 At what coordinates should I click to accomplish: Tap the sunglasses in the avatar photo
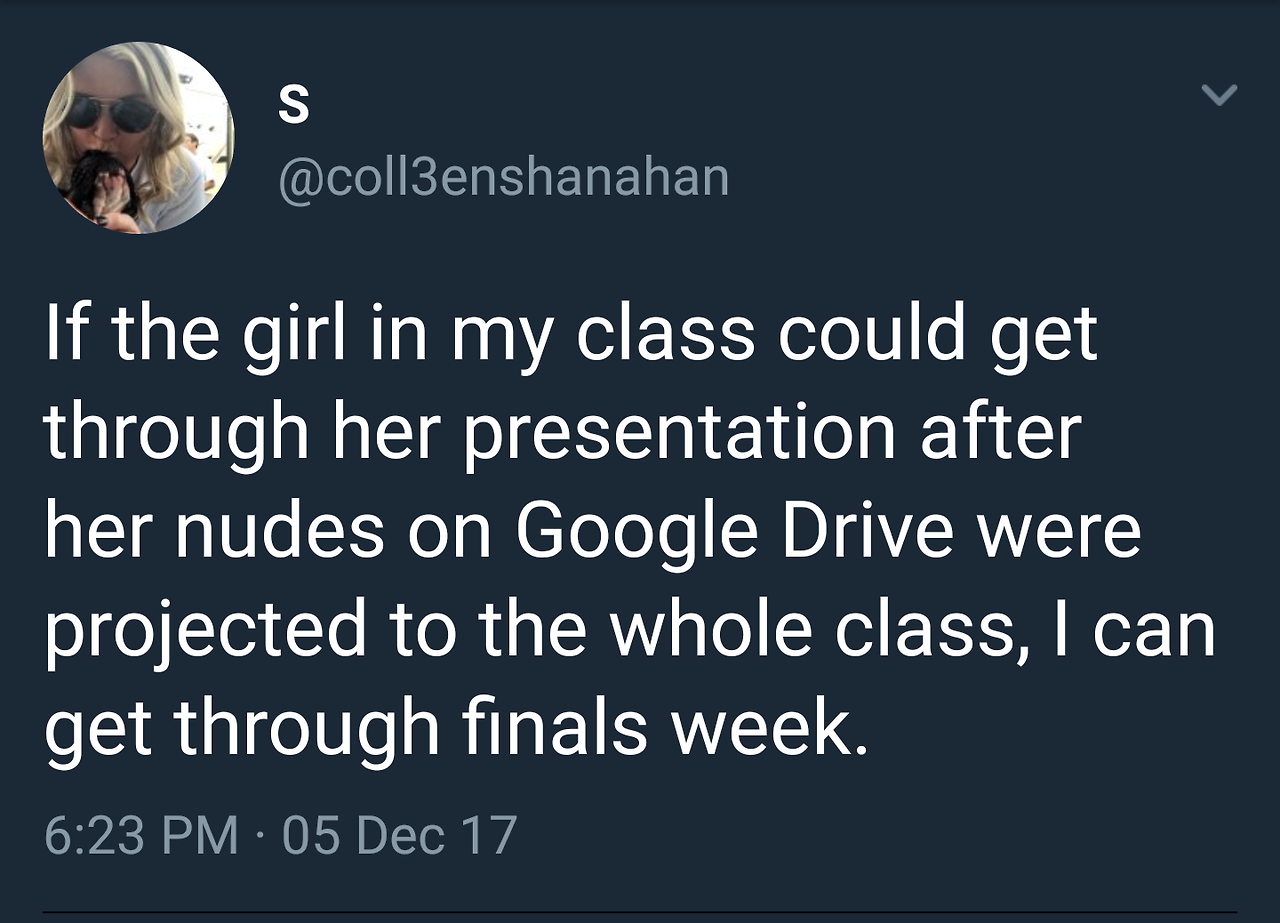pyautogui.click(x=112, y=112)
